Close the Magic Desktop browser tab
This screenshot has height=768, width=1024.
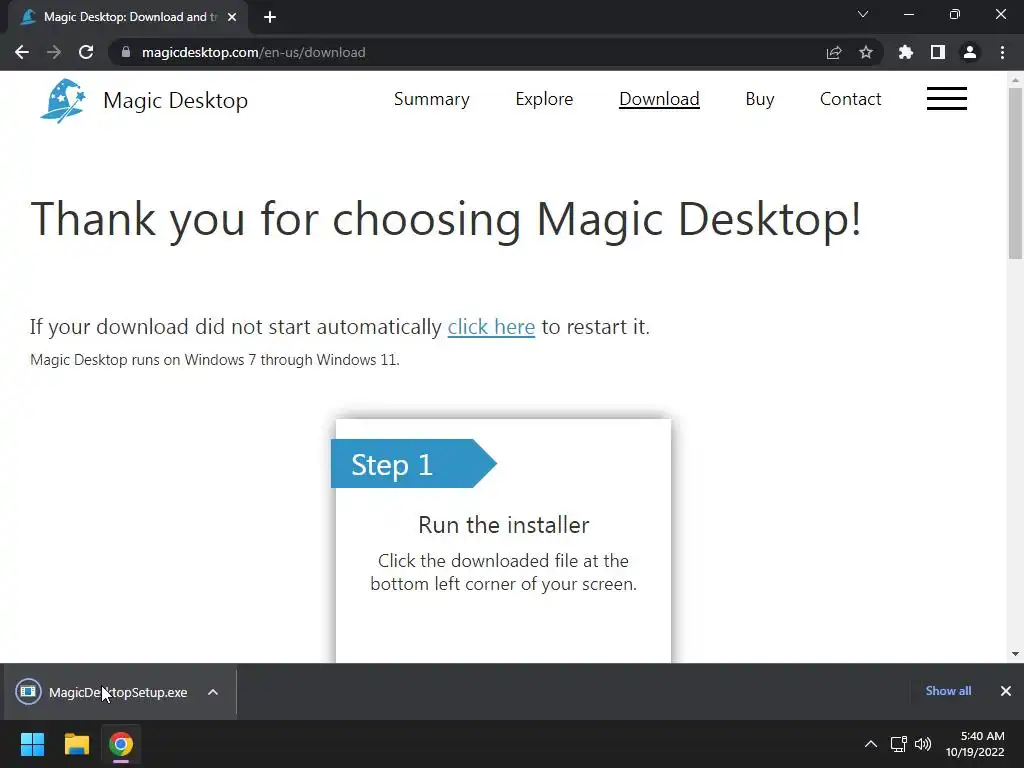(x=232, y=17)
